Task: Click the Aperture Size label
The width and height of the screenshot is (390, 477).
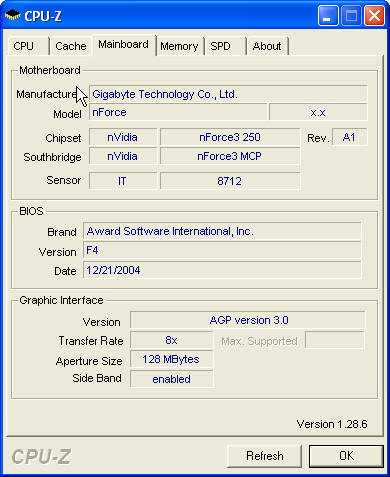Action: click(x=89, y=361)
